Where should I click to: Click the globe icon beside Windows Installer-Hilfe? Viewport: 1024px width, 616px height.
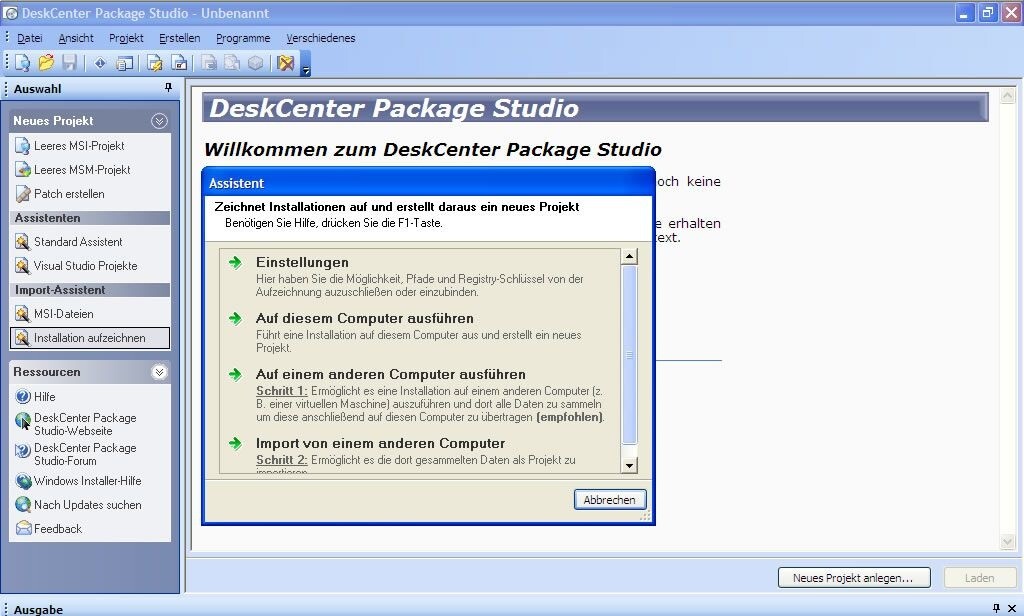(x=23, y=481)
